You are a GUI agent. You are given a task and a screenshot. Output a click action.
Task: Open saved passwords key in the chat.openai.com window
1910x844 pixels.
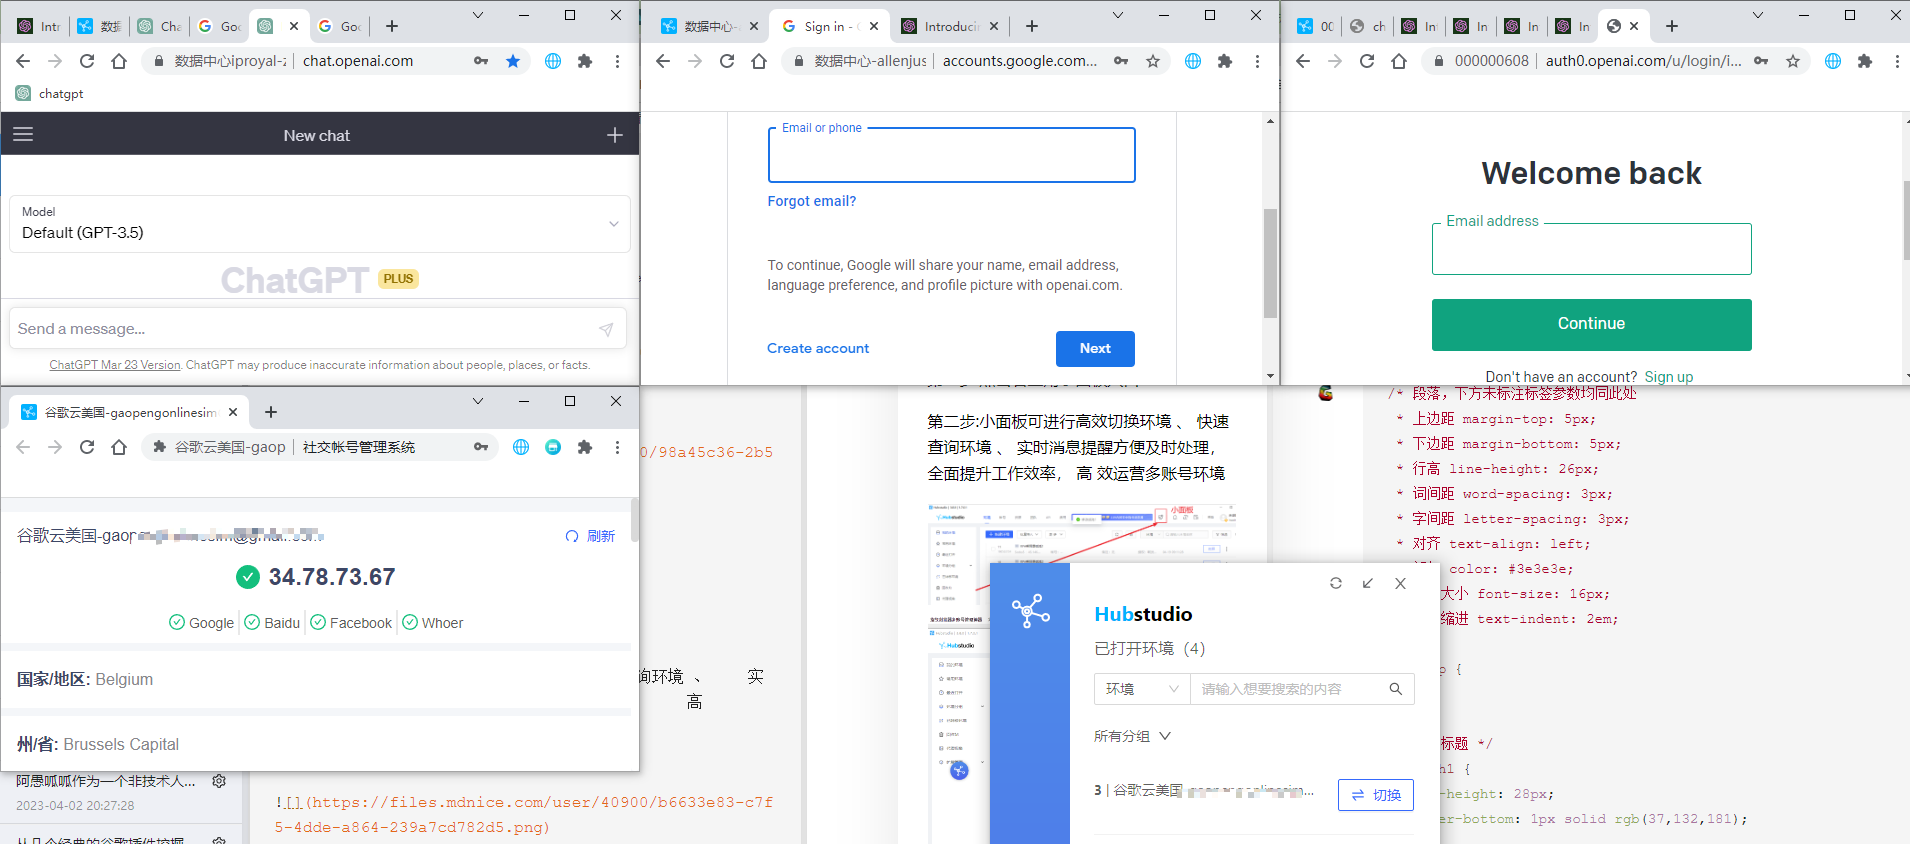(481, 61)
